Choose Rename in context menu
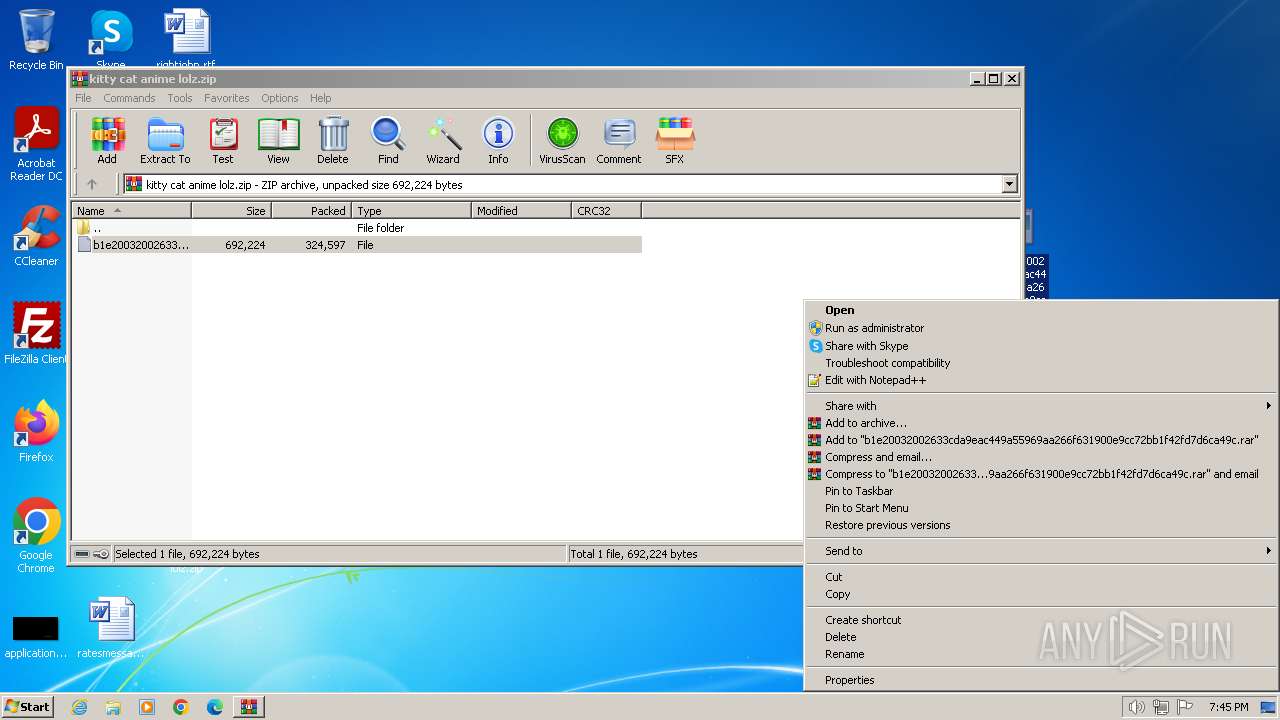This screenshot has width=1280, height=720. (1040, 654)
